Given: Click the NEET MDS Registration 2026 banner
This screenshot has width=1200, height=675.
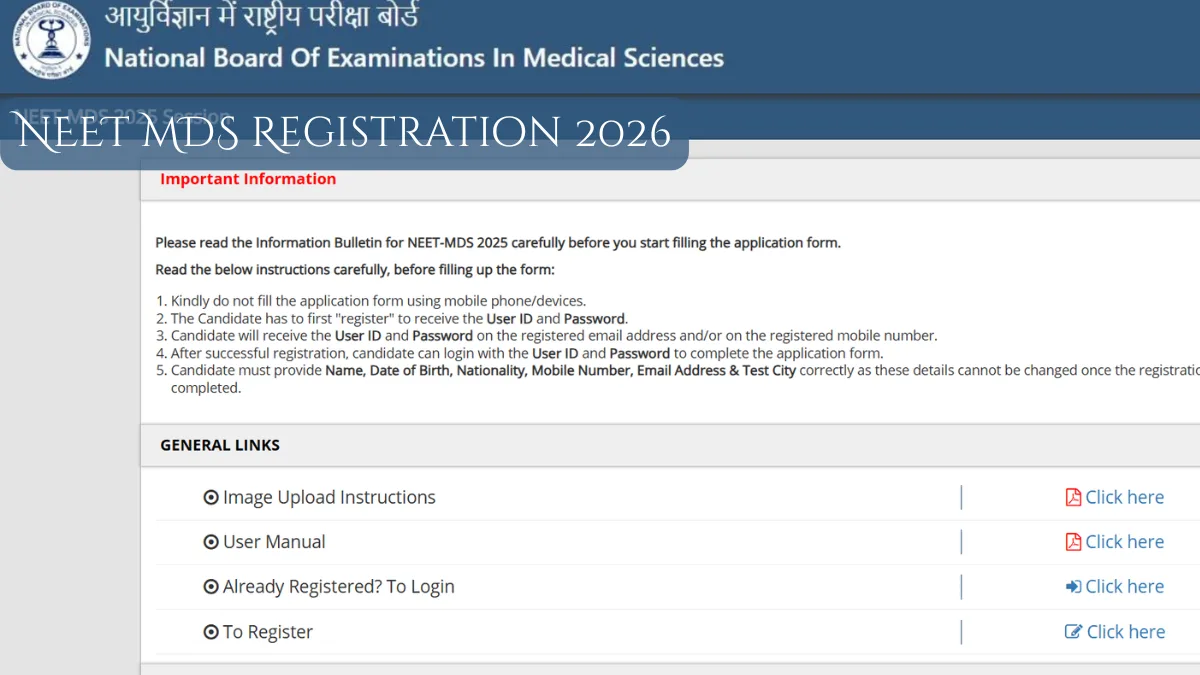Looking at the screenshot, I should 340,132.
